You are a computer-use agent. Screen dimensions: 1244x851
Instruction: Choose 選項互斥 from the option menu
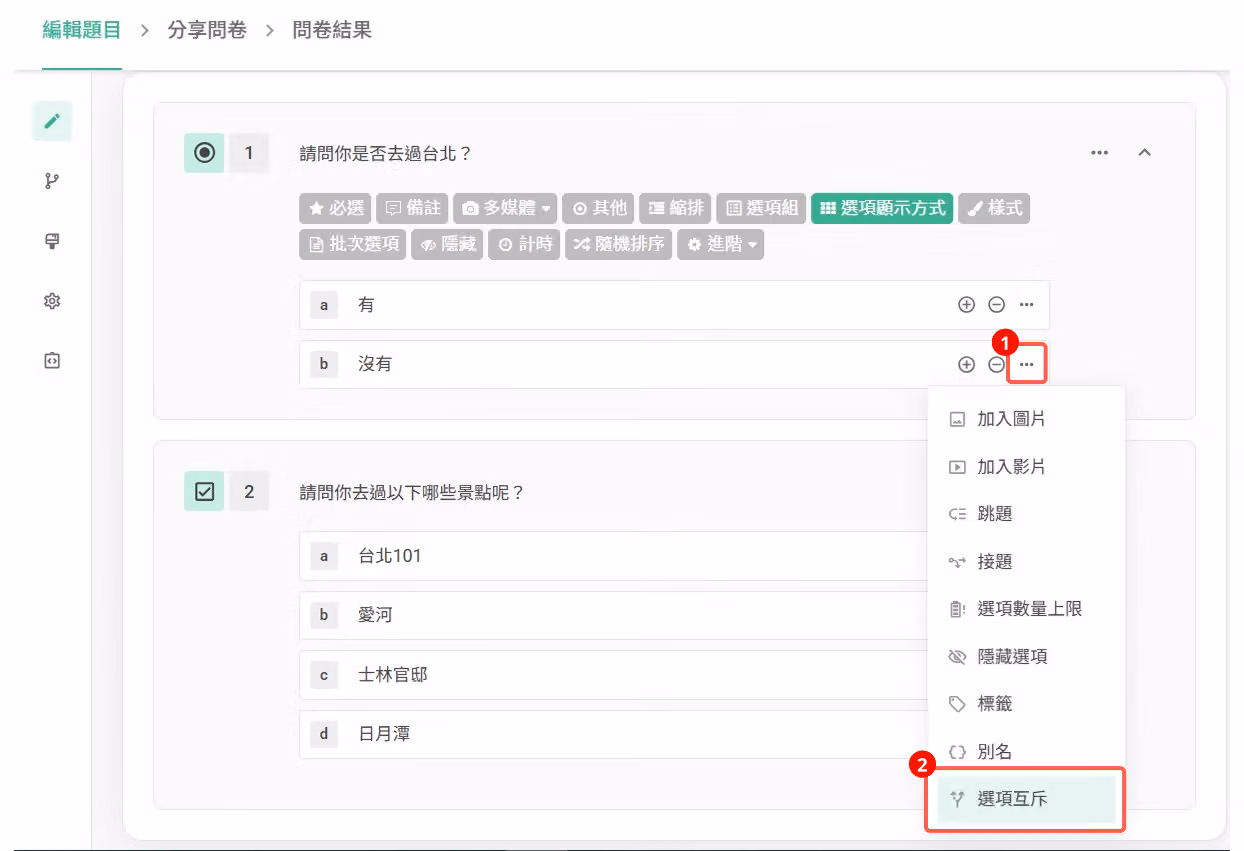[1026, 799]
